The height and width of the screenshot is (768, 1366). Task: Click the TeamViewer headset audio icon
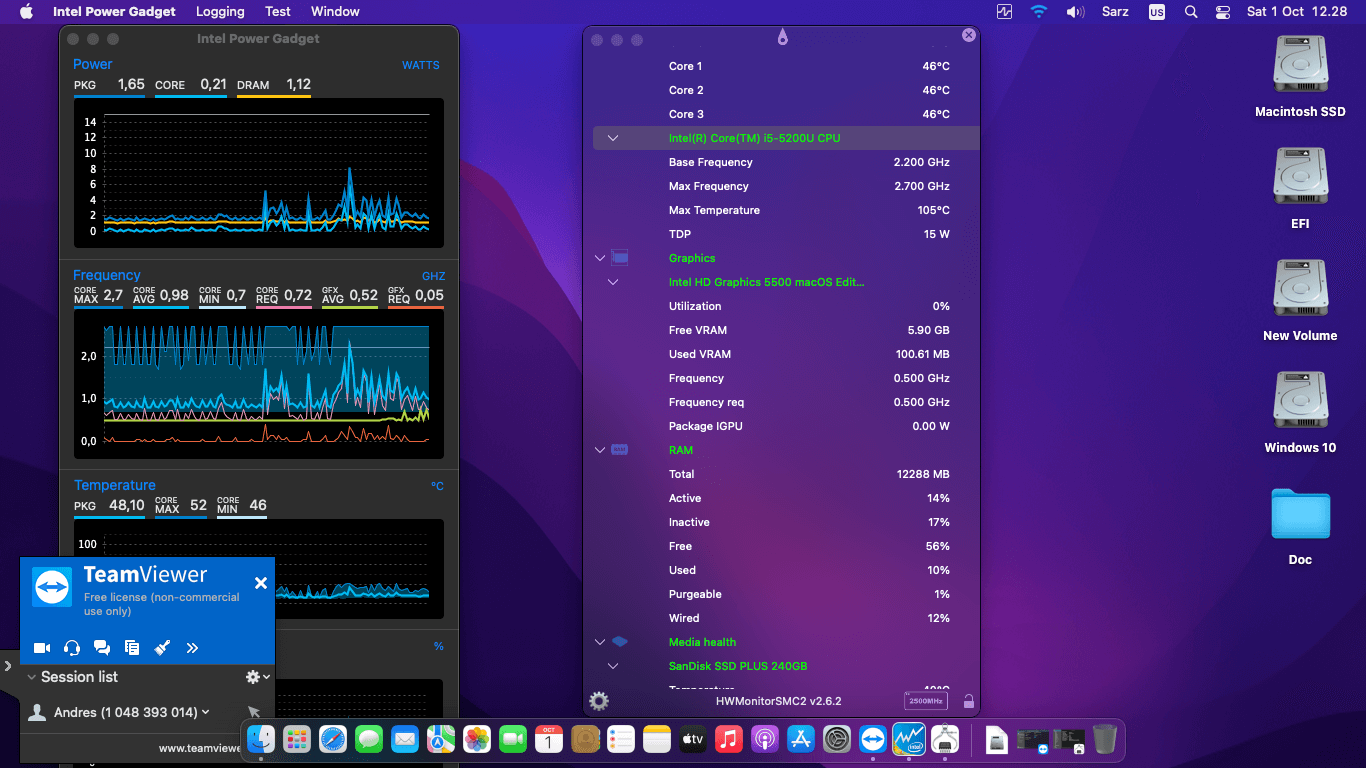coord(72,648)
